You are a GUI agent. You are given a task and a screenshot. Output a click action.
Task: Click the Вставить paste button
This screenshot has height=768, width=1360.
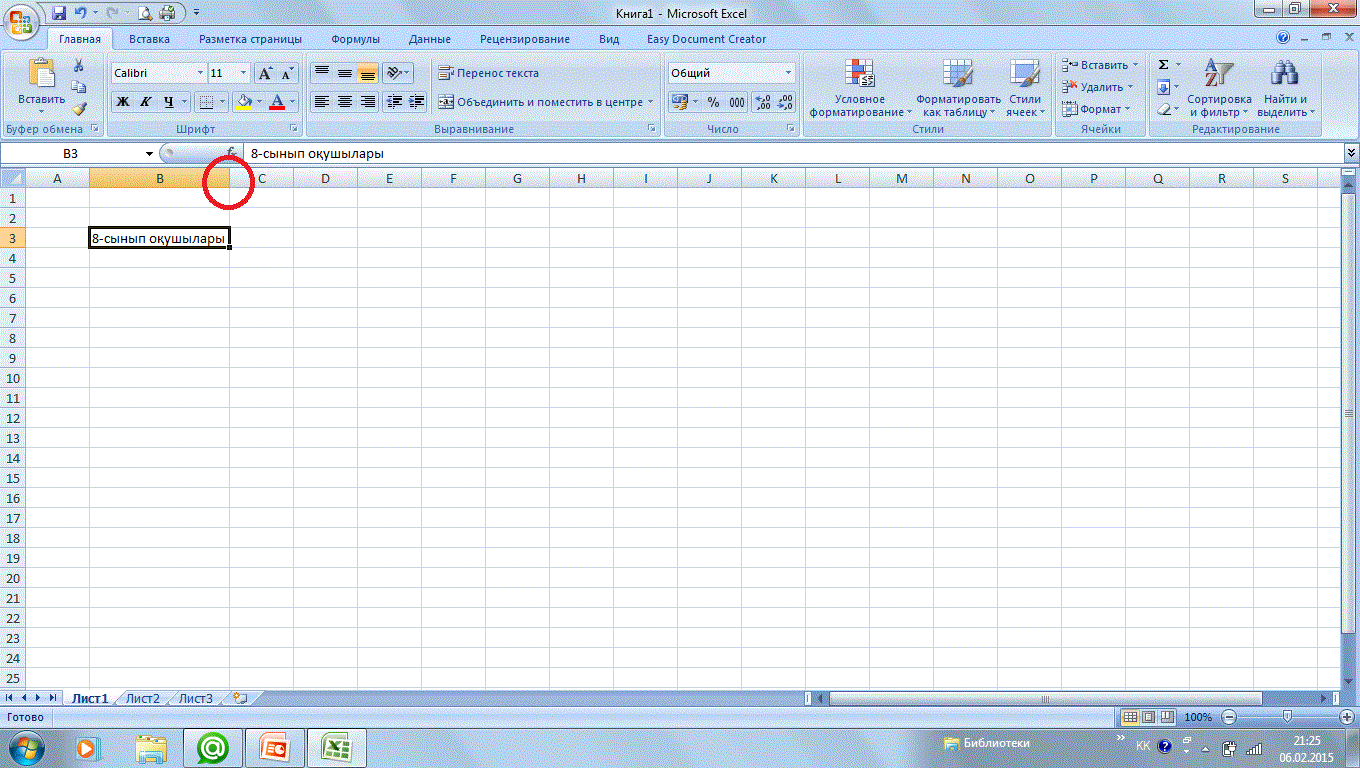tap(42, 84)
